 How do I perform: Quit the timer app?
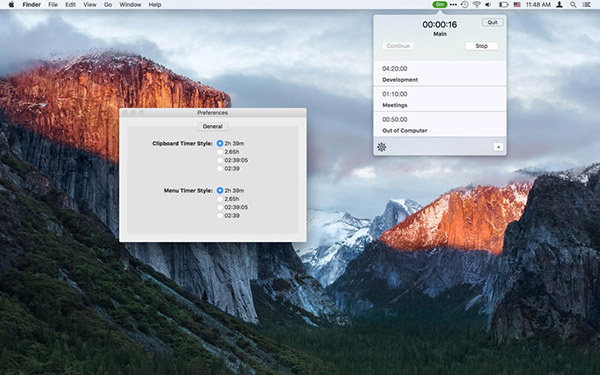pos(492,22)
